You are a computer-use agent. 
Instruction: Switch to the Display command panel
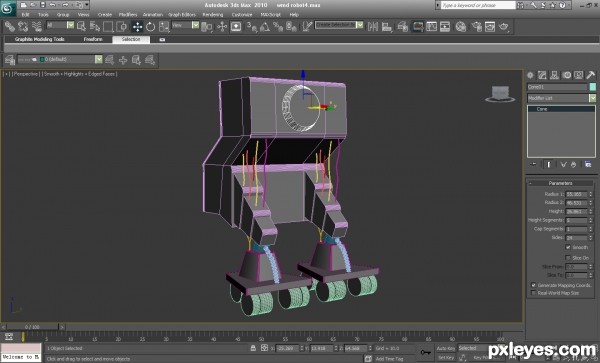click(x=579, y=75)
